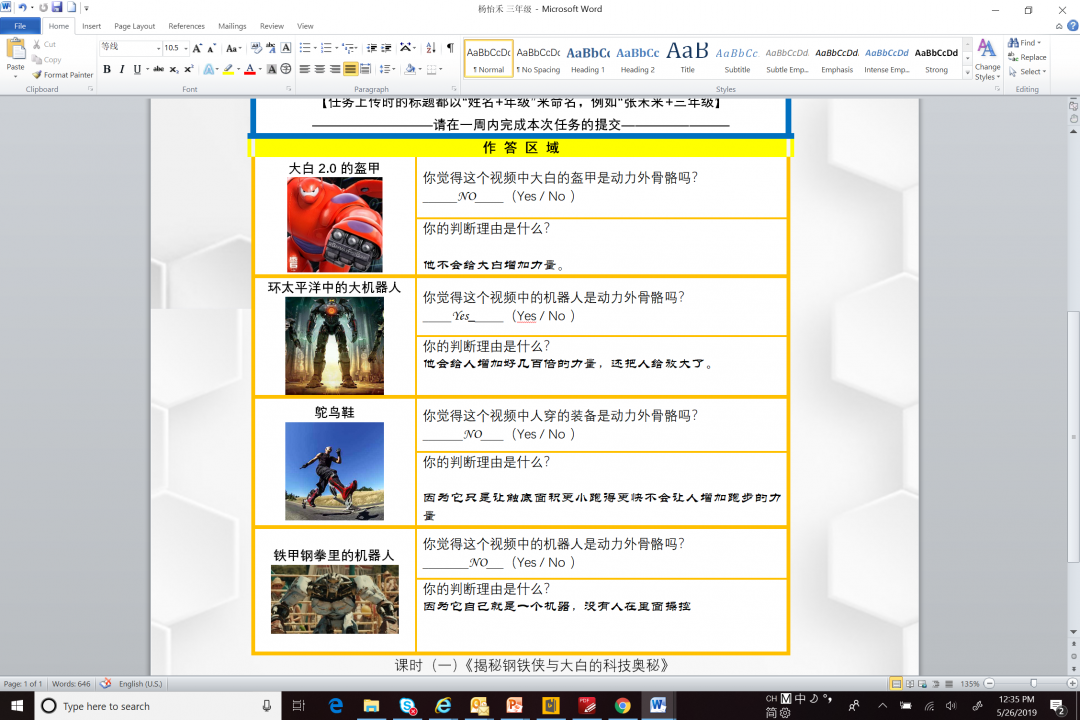The width and height of the screenshot is (1080, 720).
Task: Shrink the font size
Action: 211,48
